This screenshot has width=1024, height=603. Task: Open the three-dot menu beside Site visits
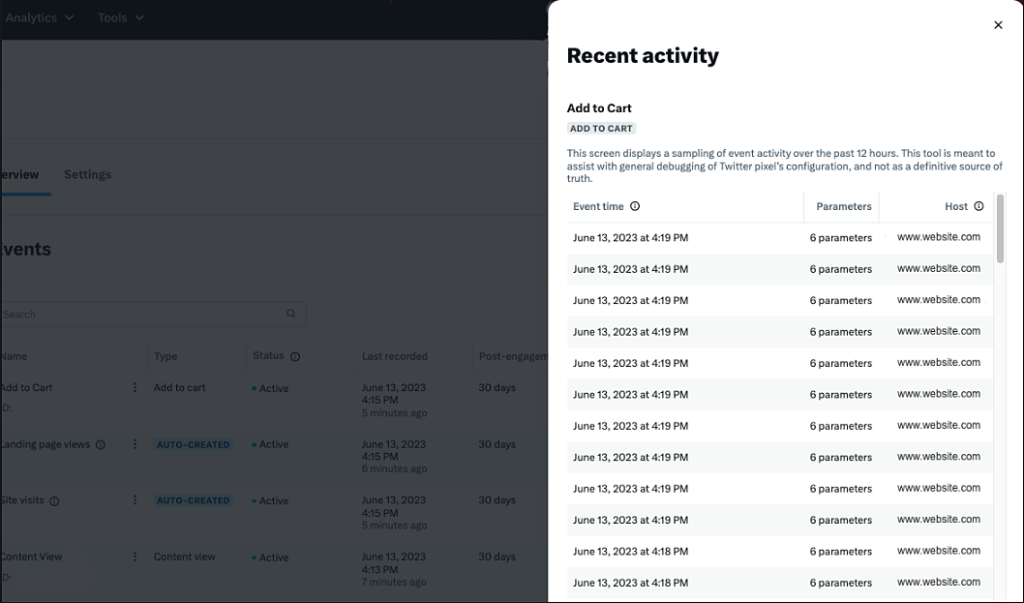(135, 500)
